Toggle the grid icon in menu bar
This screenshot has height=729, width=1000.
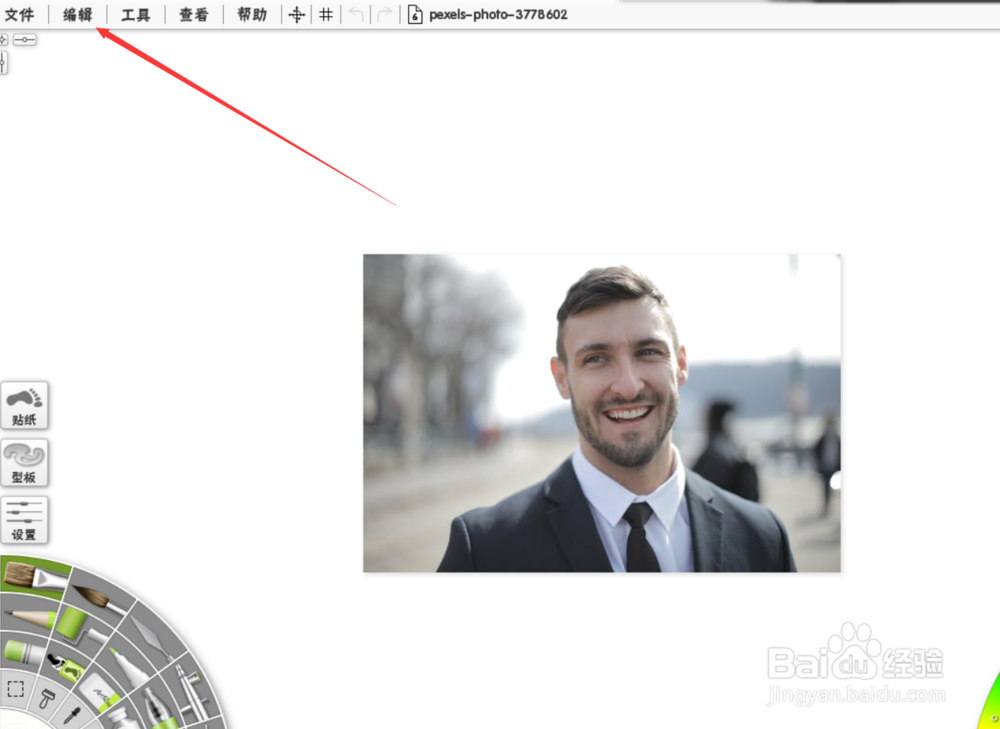326,14
